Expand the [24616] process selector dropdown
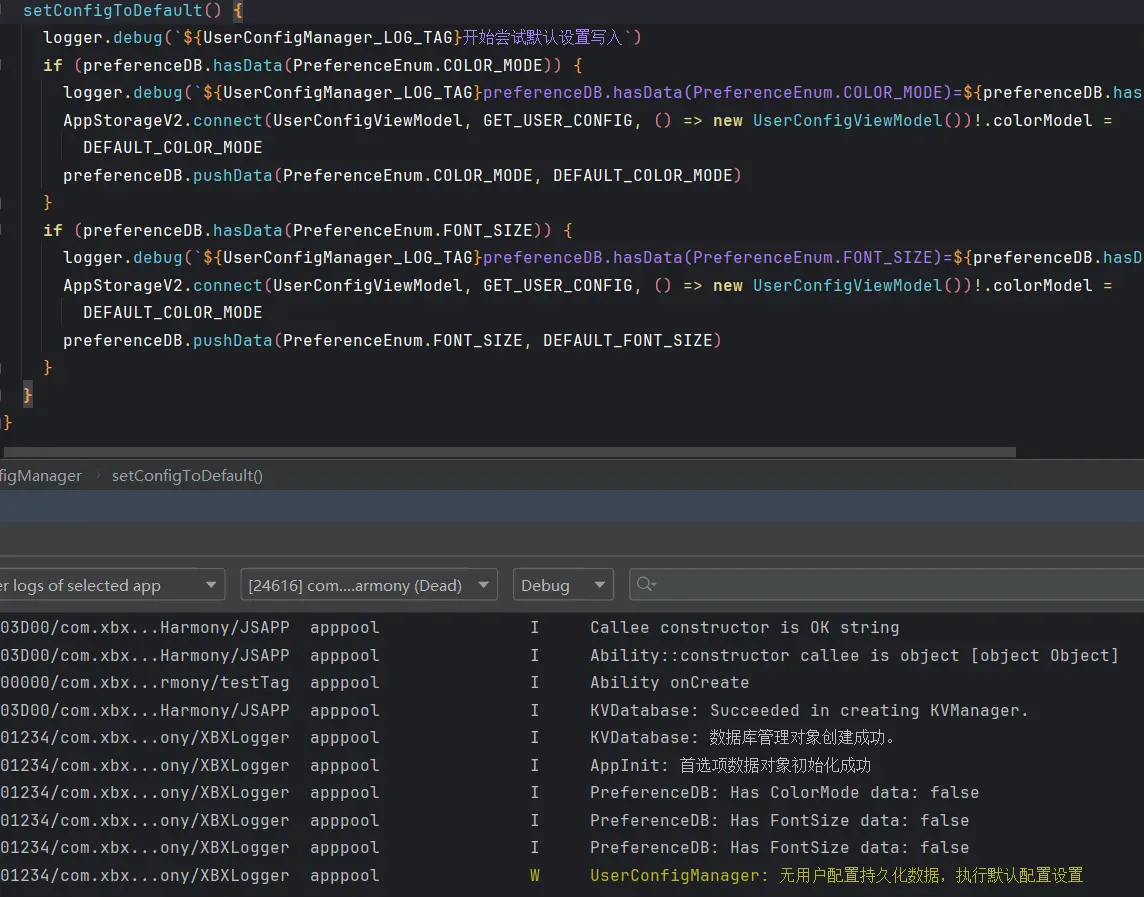This screenshot has height=897, width=1144. (x=368, y=585)
